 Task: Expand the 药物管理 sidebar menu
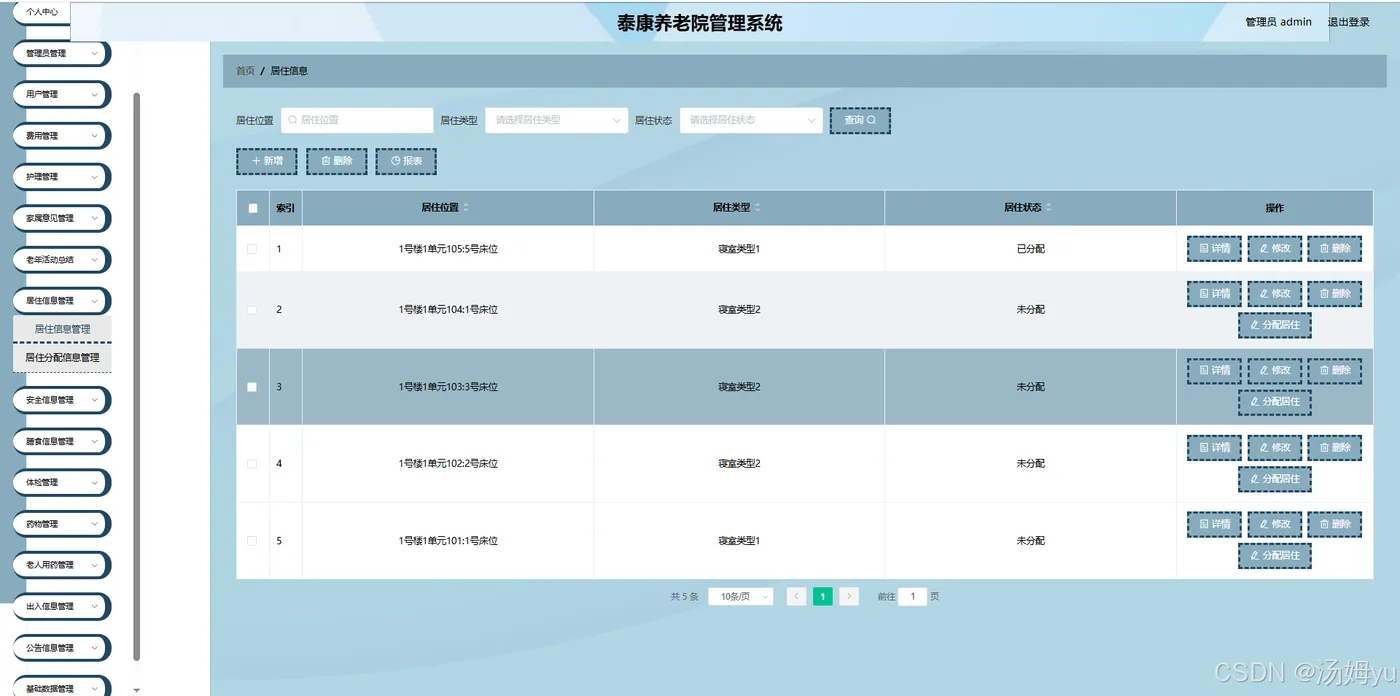click(x=61, y=524)
